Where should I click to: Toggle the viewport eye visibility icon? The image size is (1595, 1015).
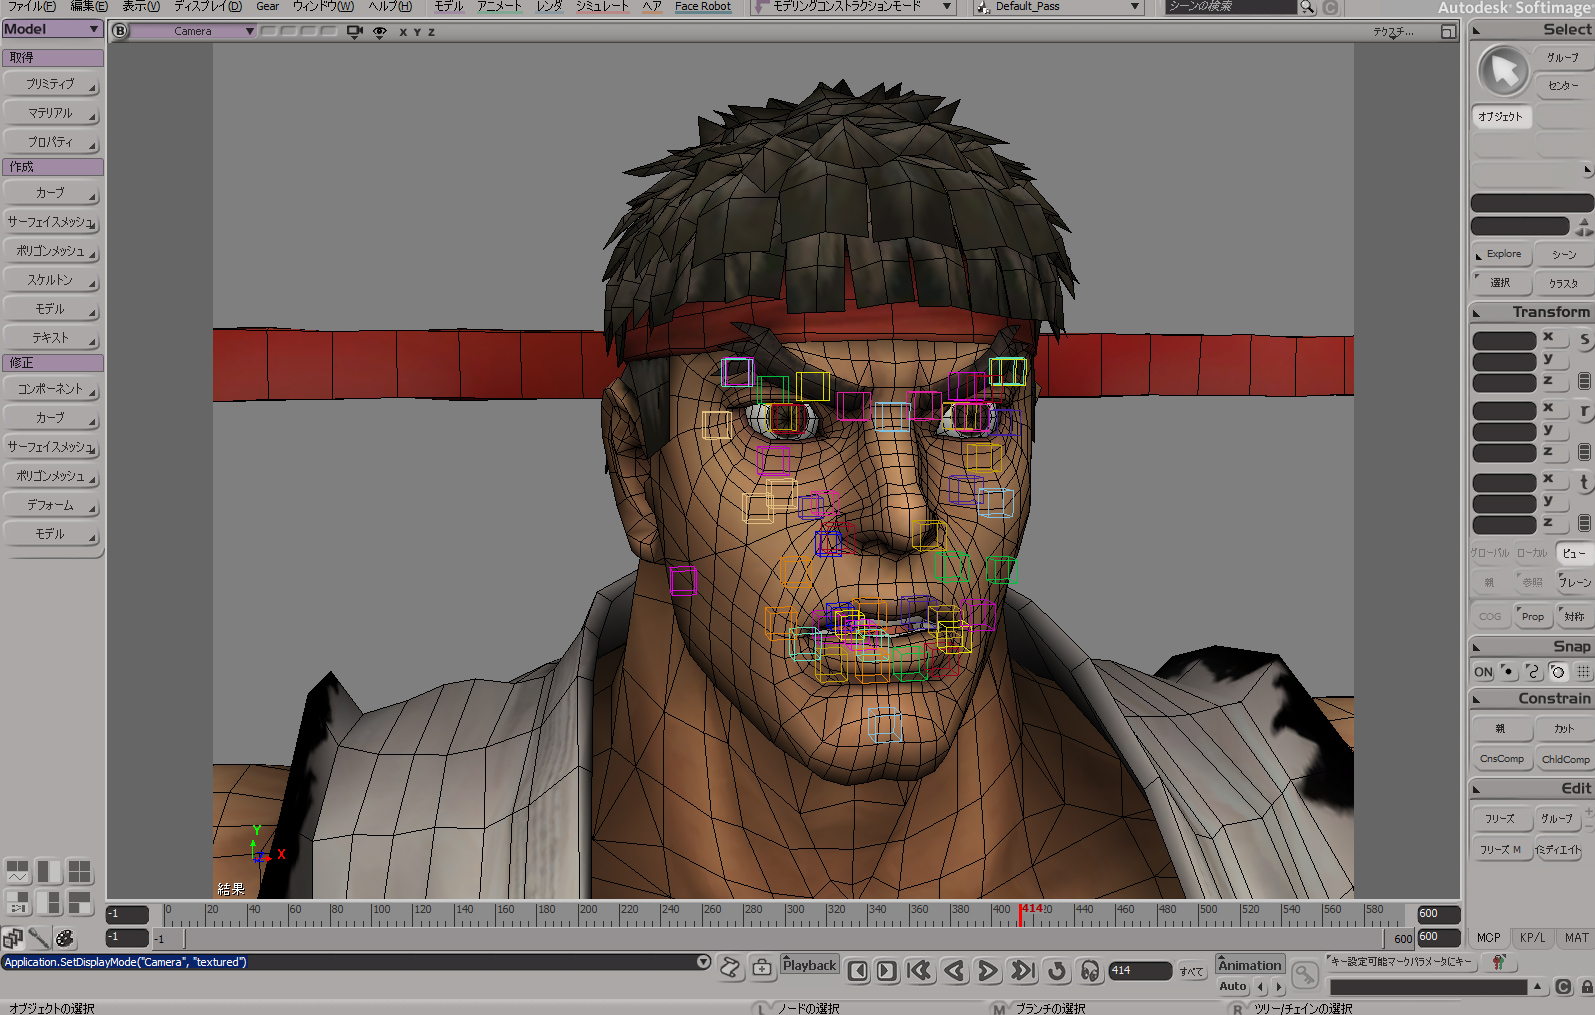tap(379, 32)
